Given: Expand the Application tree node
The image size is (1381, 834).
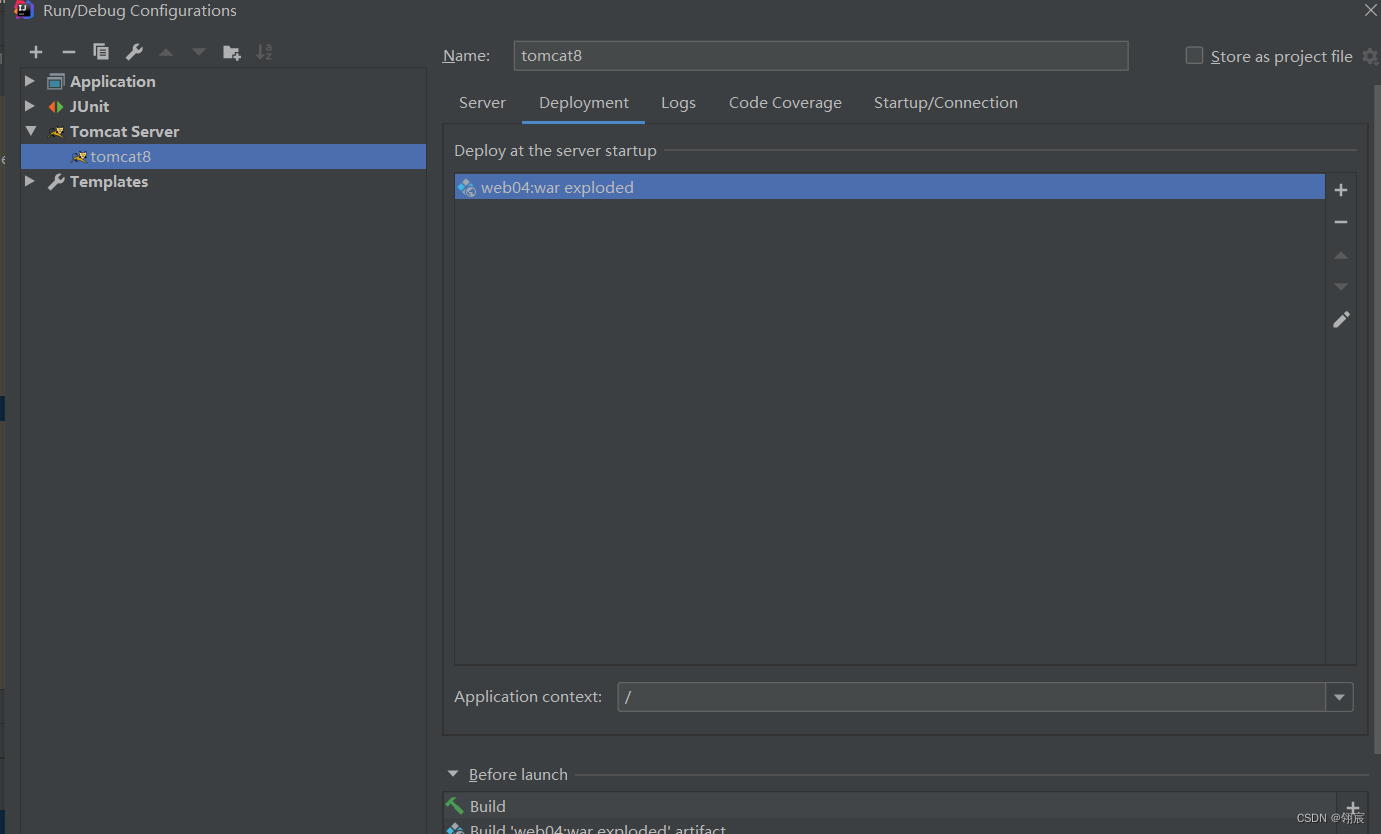Looking at the screenshot, I should (x=30, y=81).
